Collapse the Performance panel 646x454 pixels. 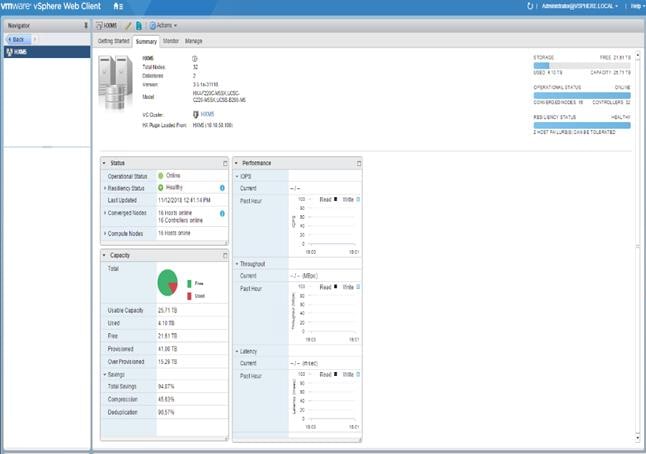(x=236, y=163)
